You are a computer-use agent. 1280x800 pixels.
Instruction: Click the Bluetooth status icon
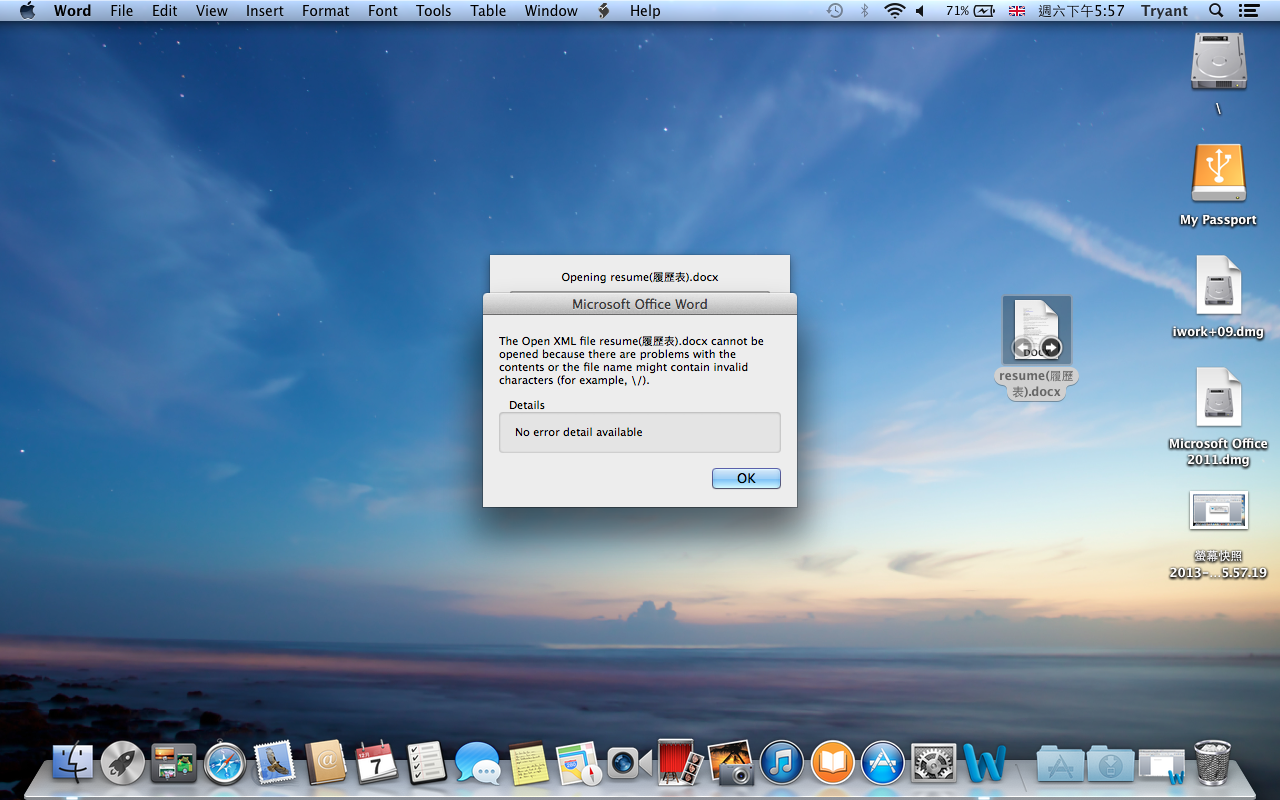pyautogui.click(x=865, y=11)
